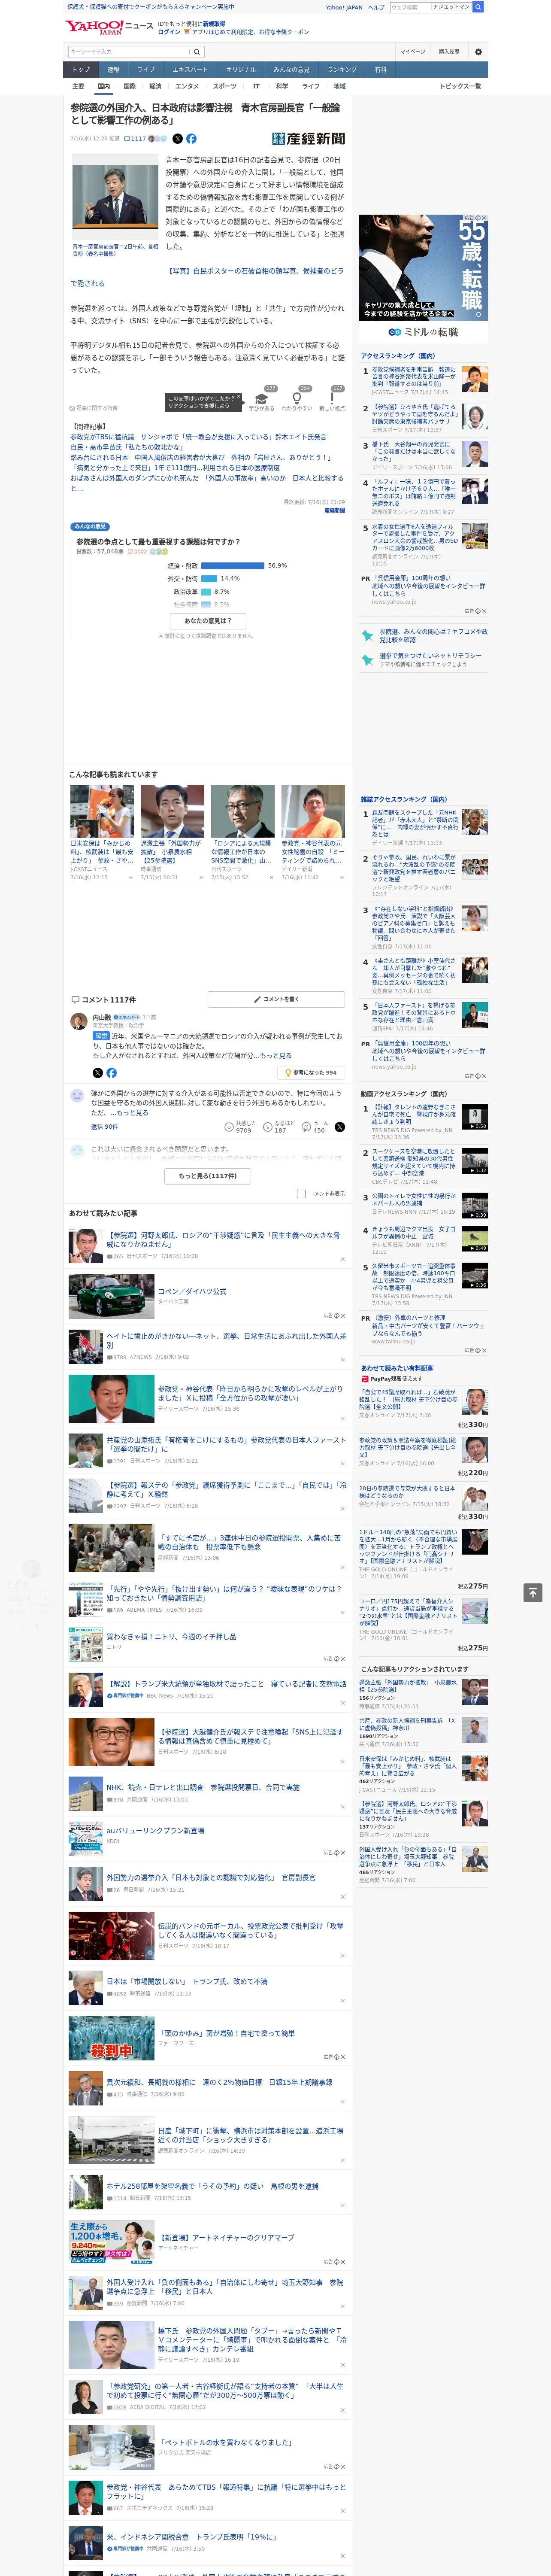Click うーん on the second comment

[314, 1127]
